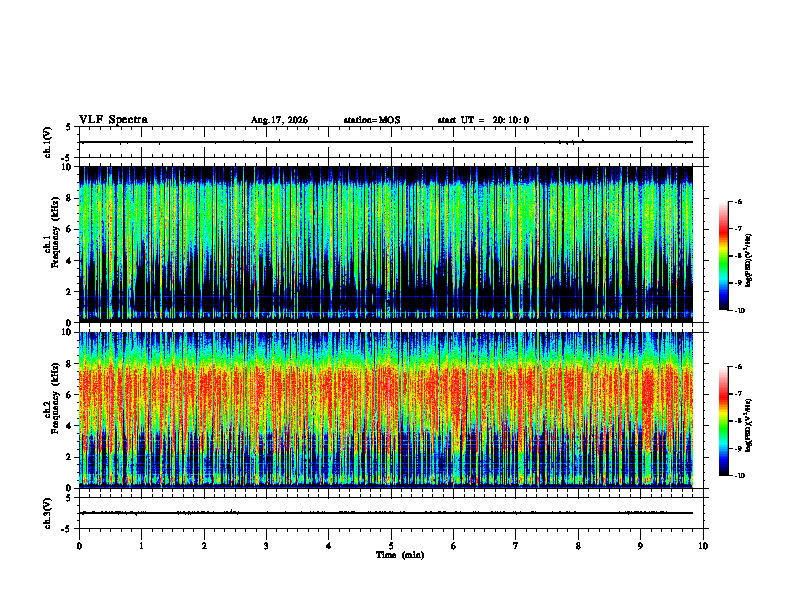Image resolution: width=792 pixels, height=612 pixels.
Task: Click time axis tick label 10 at the right end
Action: [703, 546]
